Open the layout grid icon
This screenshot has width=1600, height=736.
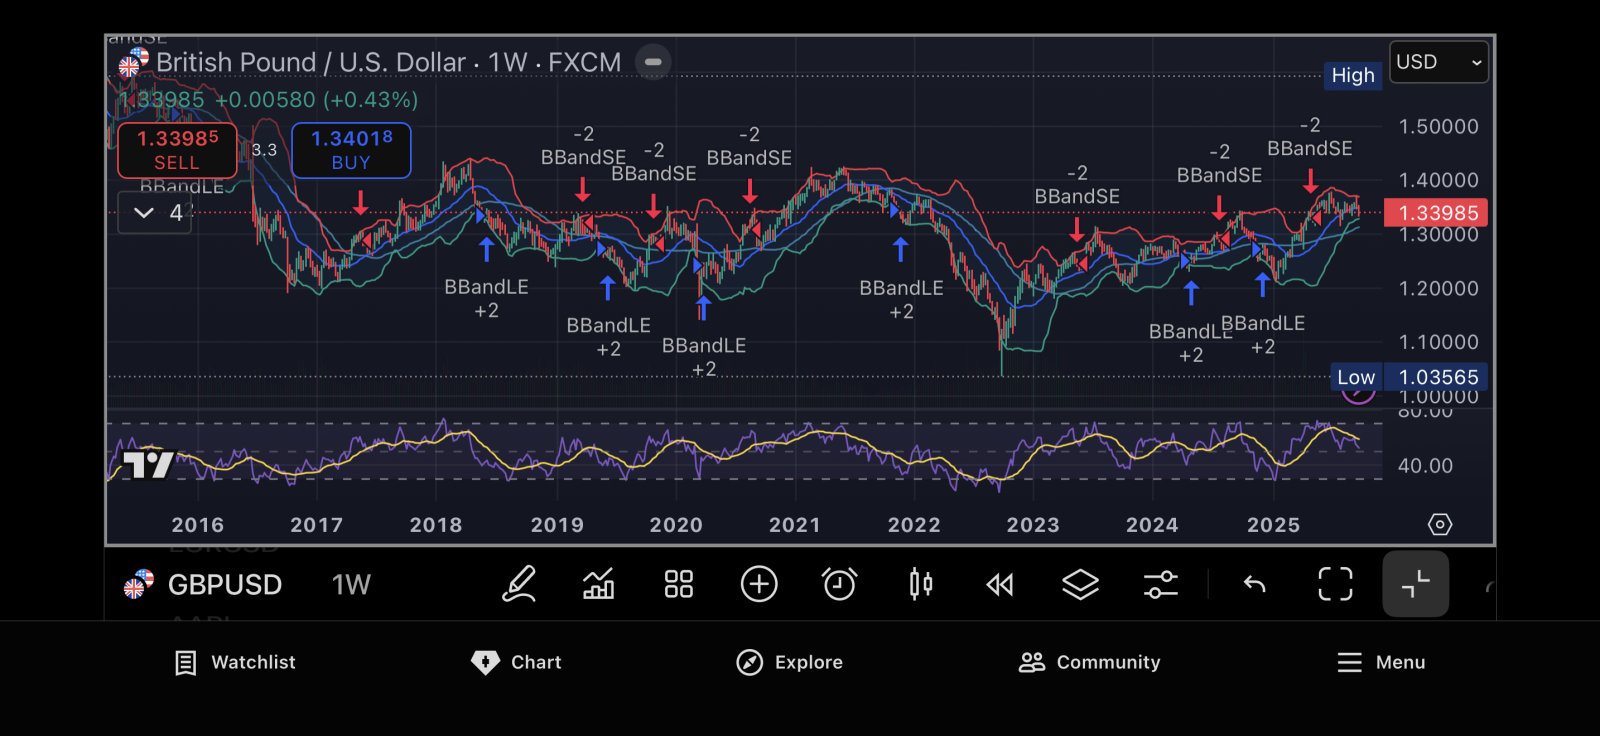click(x=678, y=584)
